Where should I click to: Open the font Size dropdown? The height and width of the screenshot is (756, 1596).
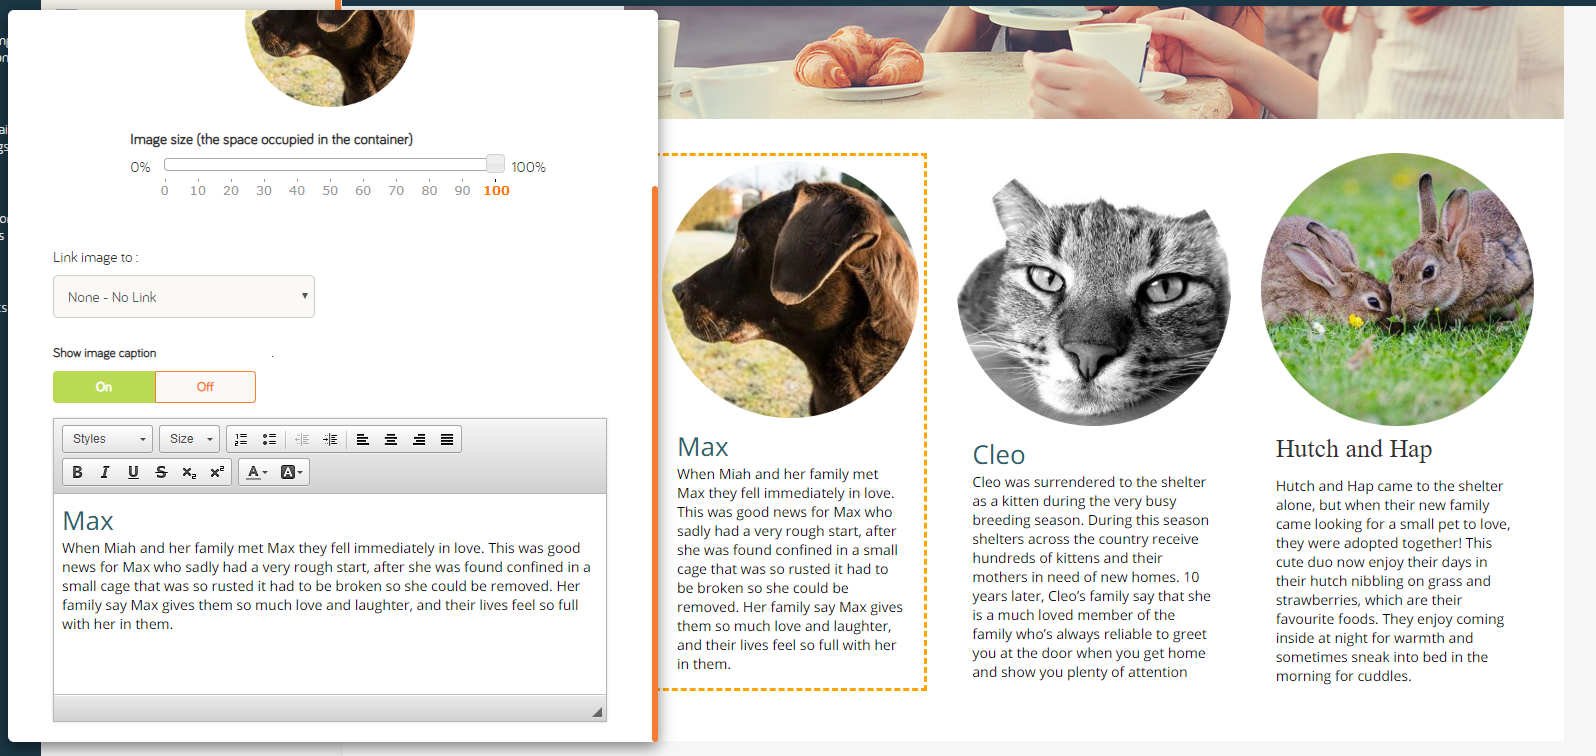click(189, 439)
